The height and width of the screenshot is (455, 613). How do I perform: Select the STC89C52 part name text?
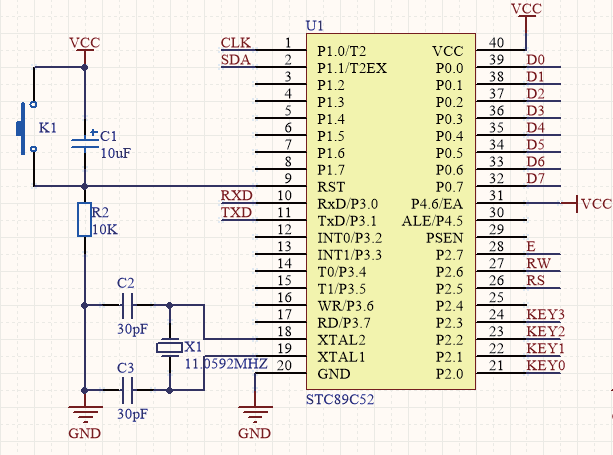click(x=340, y=399)
